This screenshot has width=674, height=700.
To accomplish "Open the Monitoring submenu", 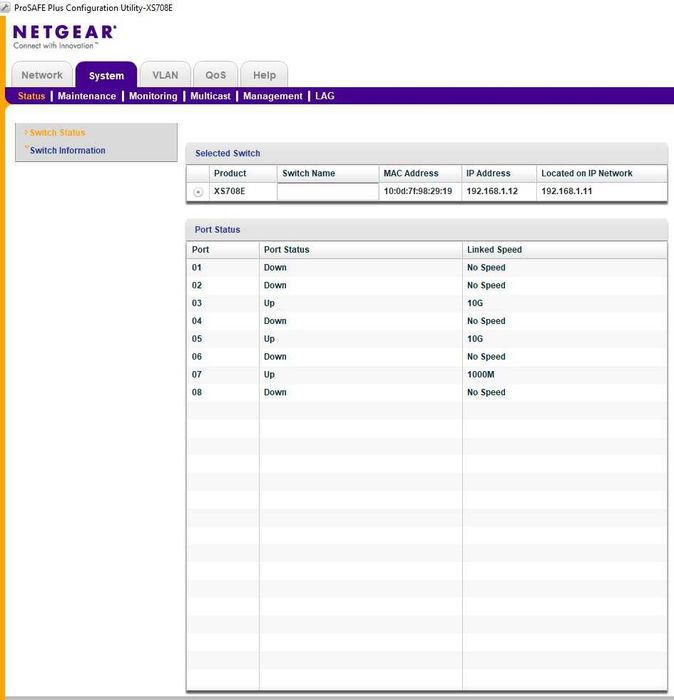I will tap(153, 96).
